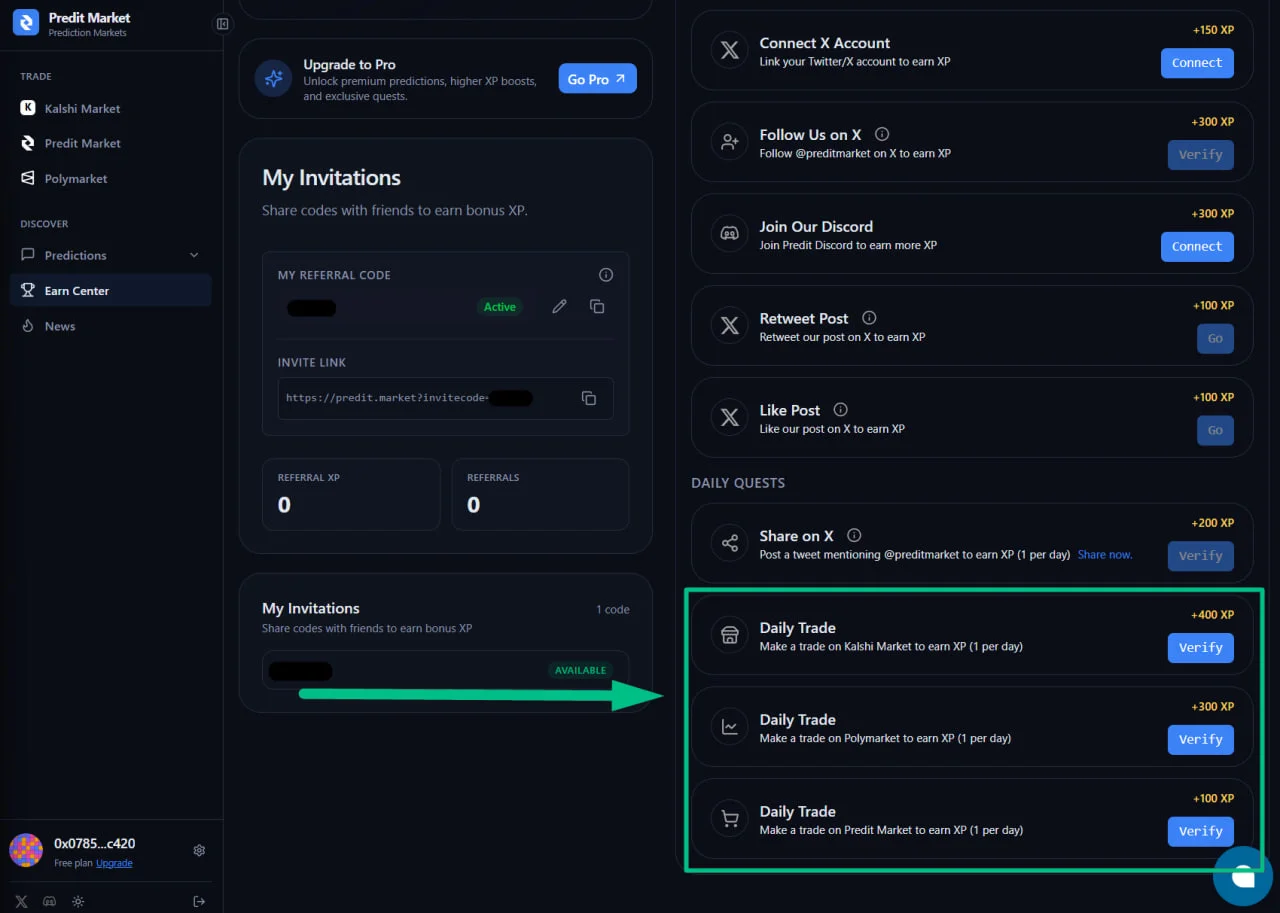This screenshot has height=913, width=1280.
Task: Verify the Share on X quest
Action: (x=1200, y=556)
